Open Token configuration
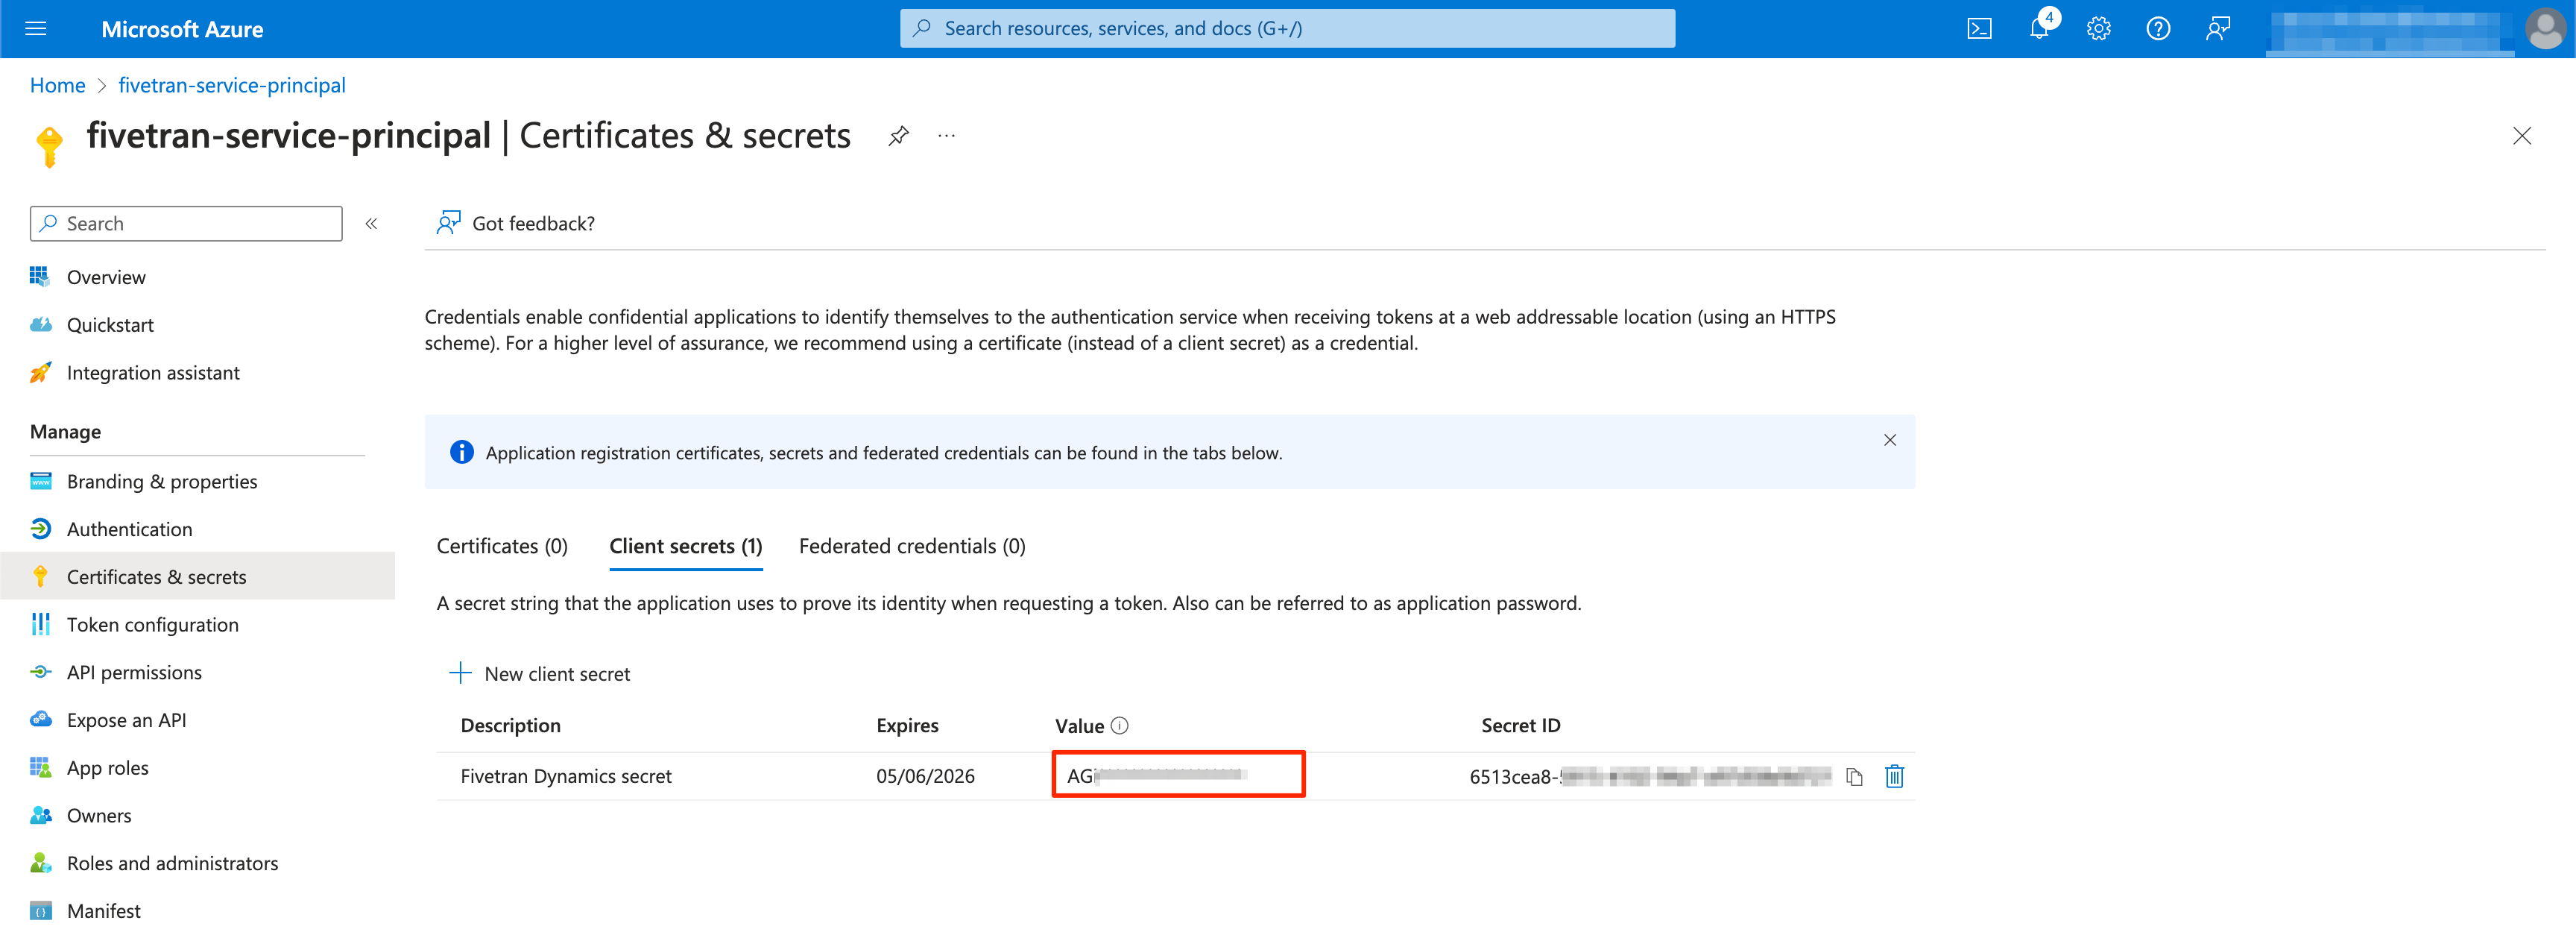 tap(152, 625)
